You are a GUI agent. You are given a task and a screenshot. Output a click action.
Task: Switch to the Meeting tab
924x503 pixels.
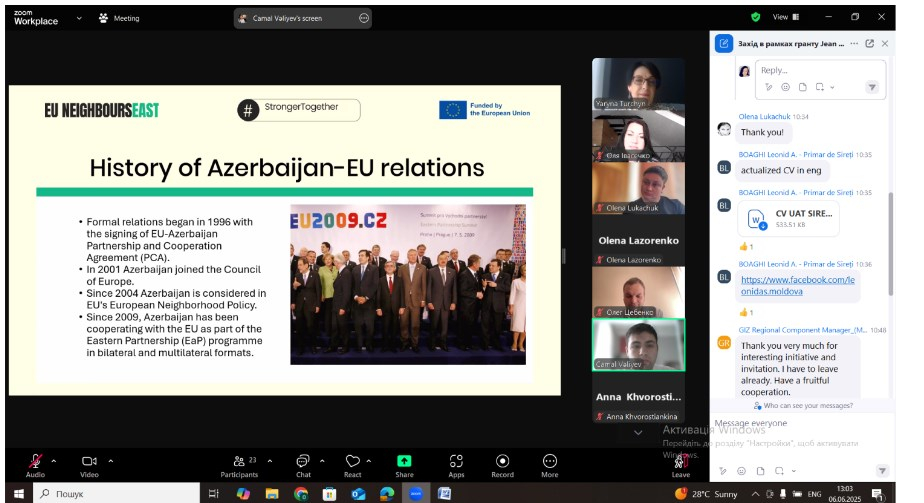click(120, 18)
